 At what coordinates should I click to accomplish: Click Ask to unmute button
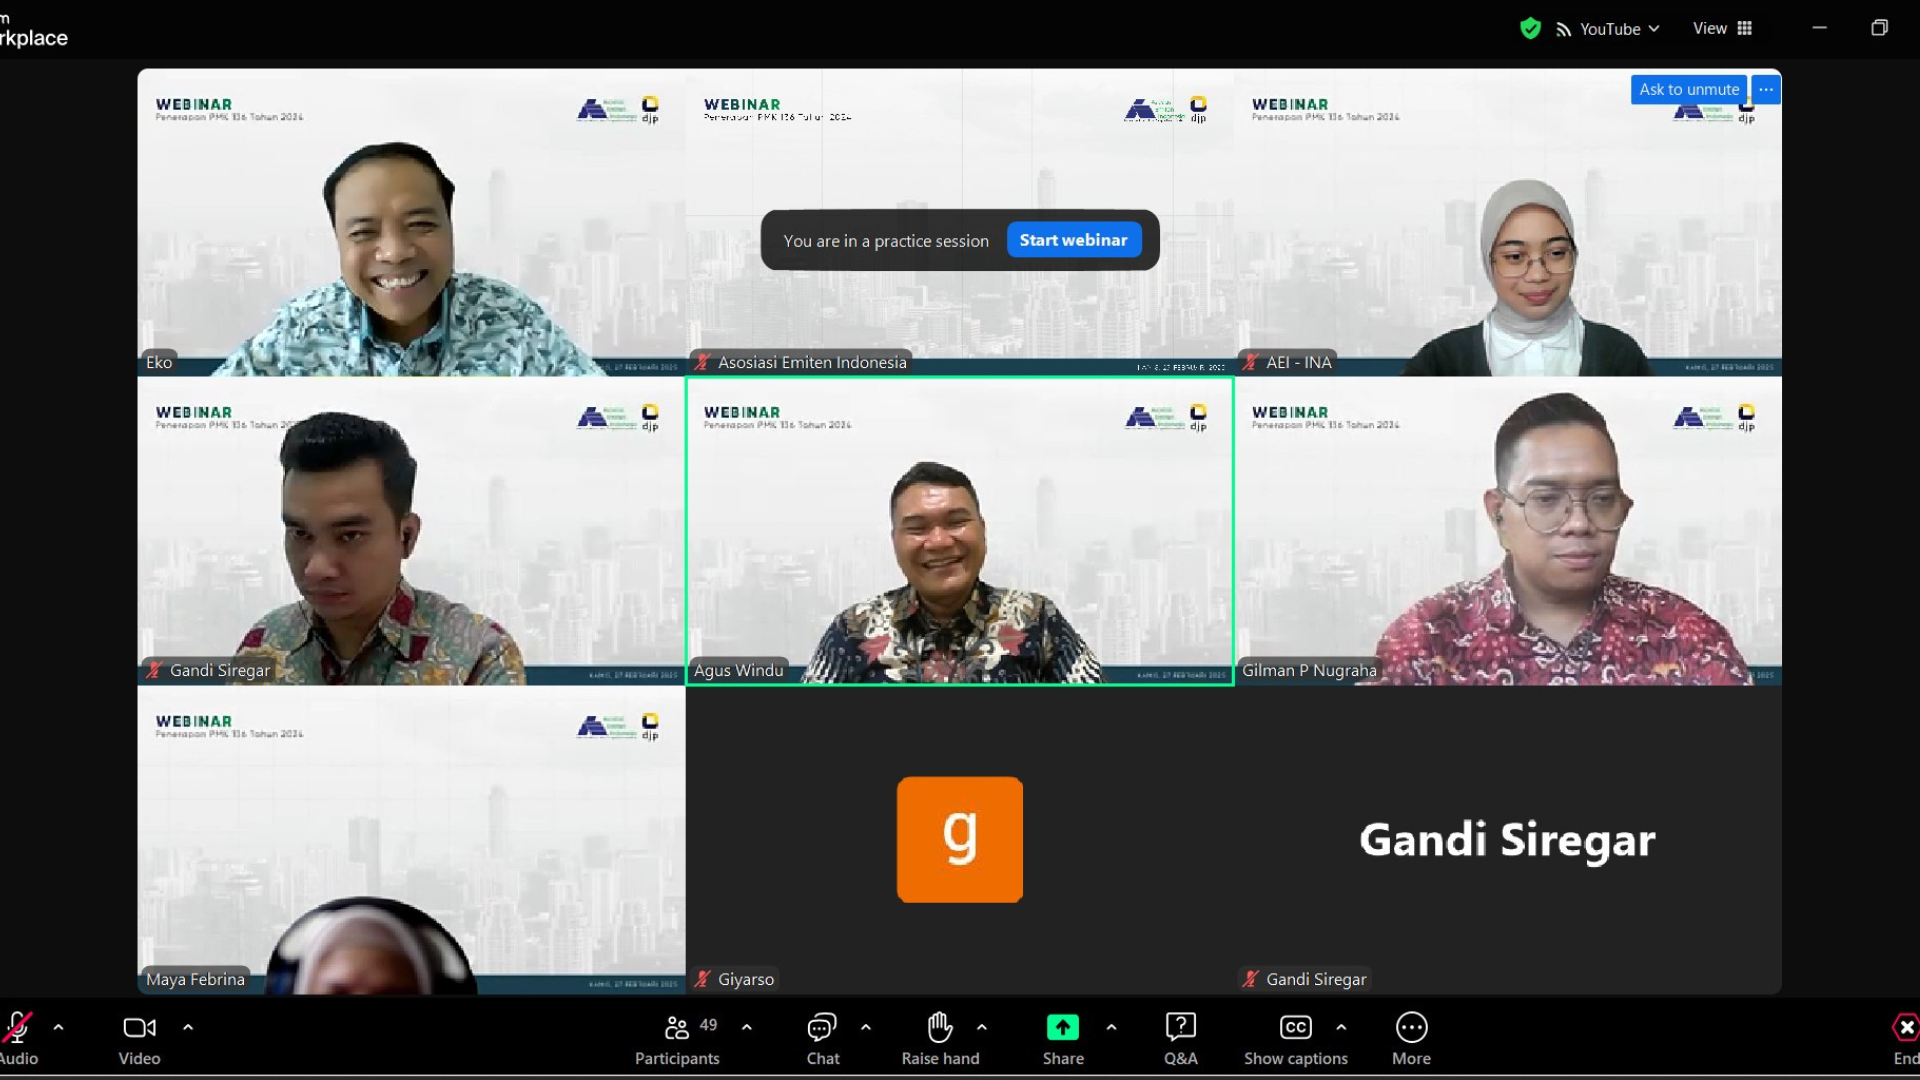point(1689,89)
